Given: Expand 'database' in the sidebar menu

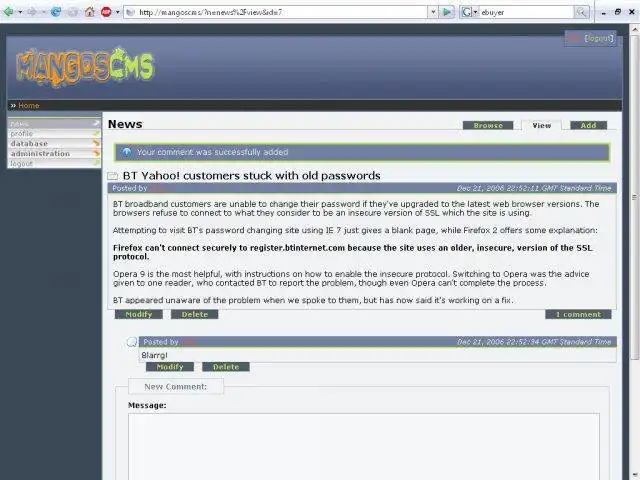Looking at the screenshot, I should pos(54,143).
